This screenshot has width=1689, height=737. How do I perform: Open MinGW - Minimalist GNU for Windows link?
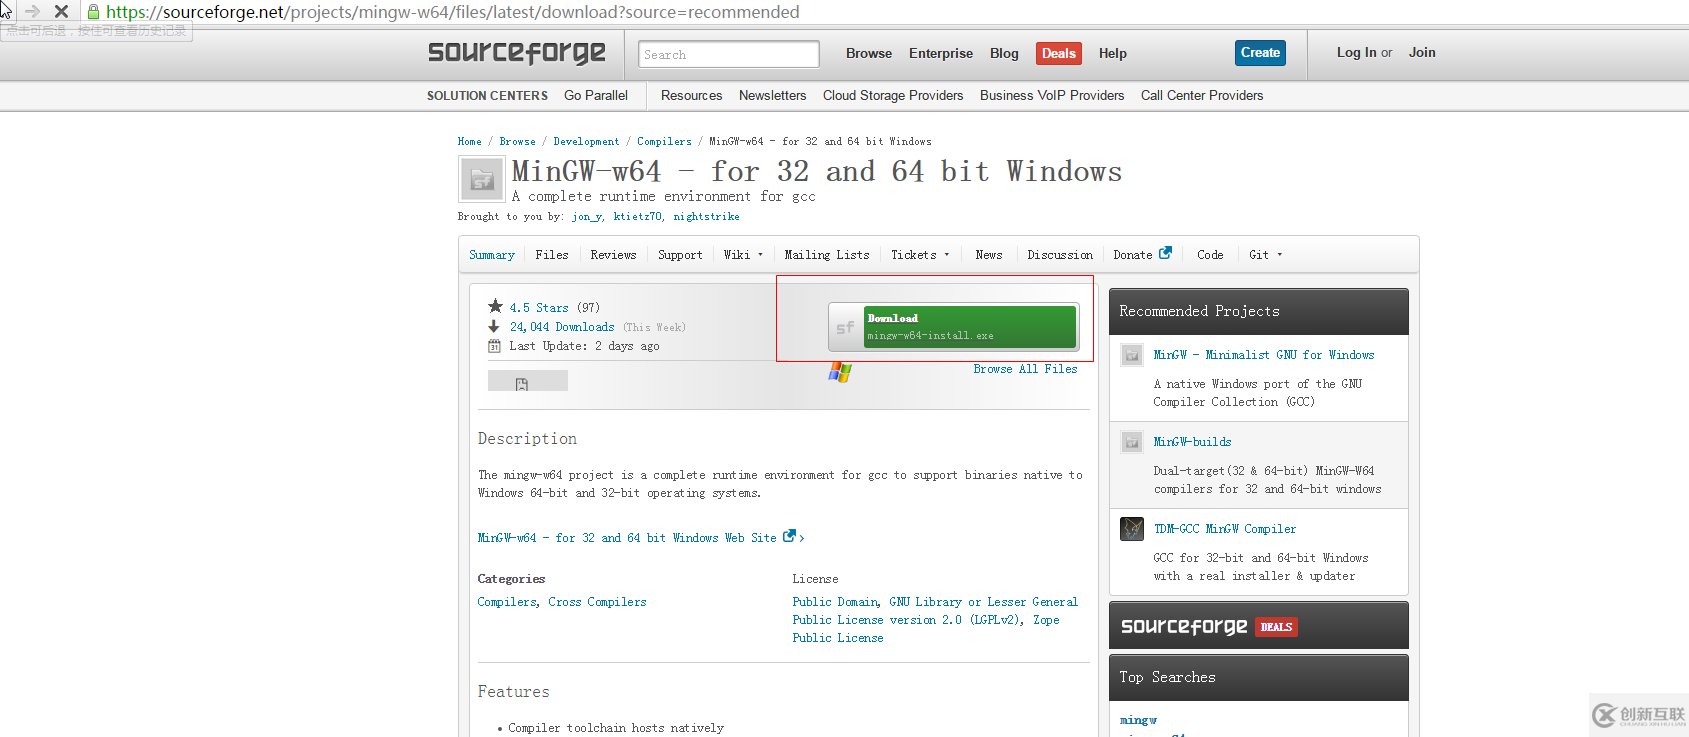pos(1264,355)
